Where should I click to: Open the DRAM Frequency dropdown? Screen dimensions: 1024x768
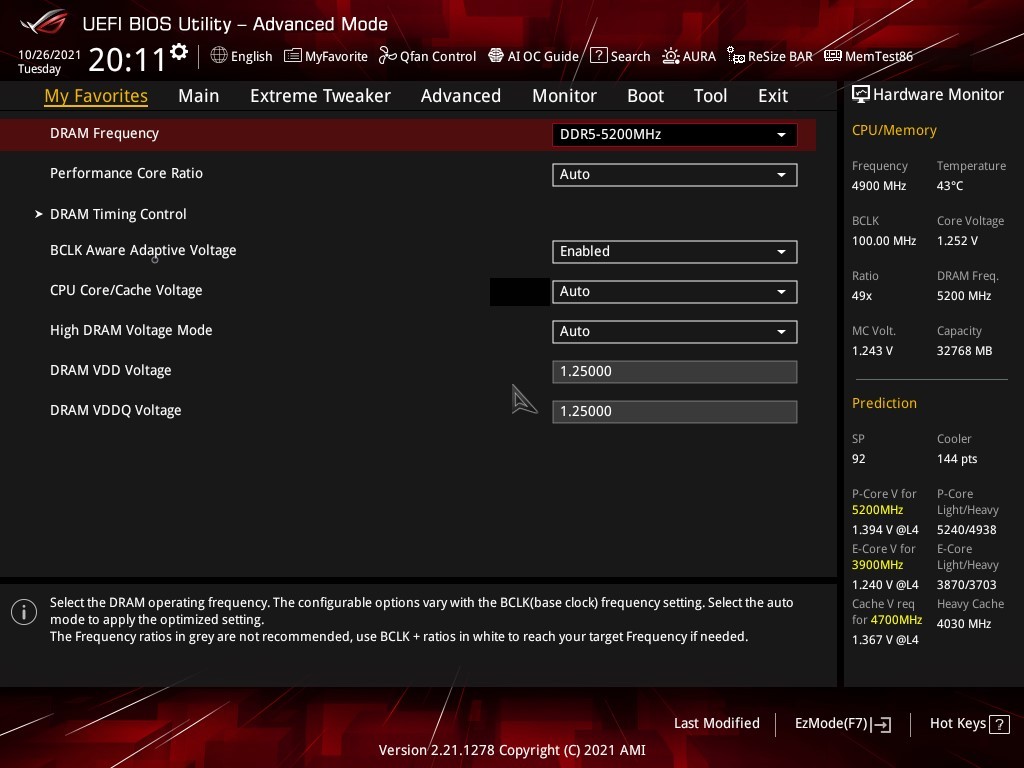coord(675,135)
